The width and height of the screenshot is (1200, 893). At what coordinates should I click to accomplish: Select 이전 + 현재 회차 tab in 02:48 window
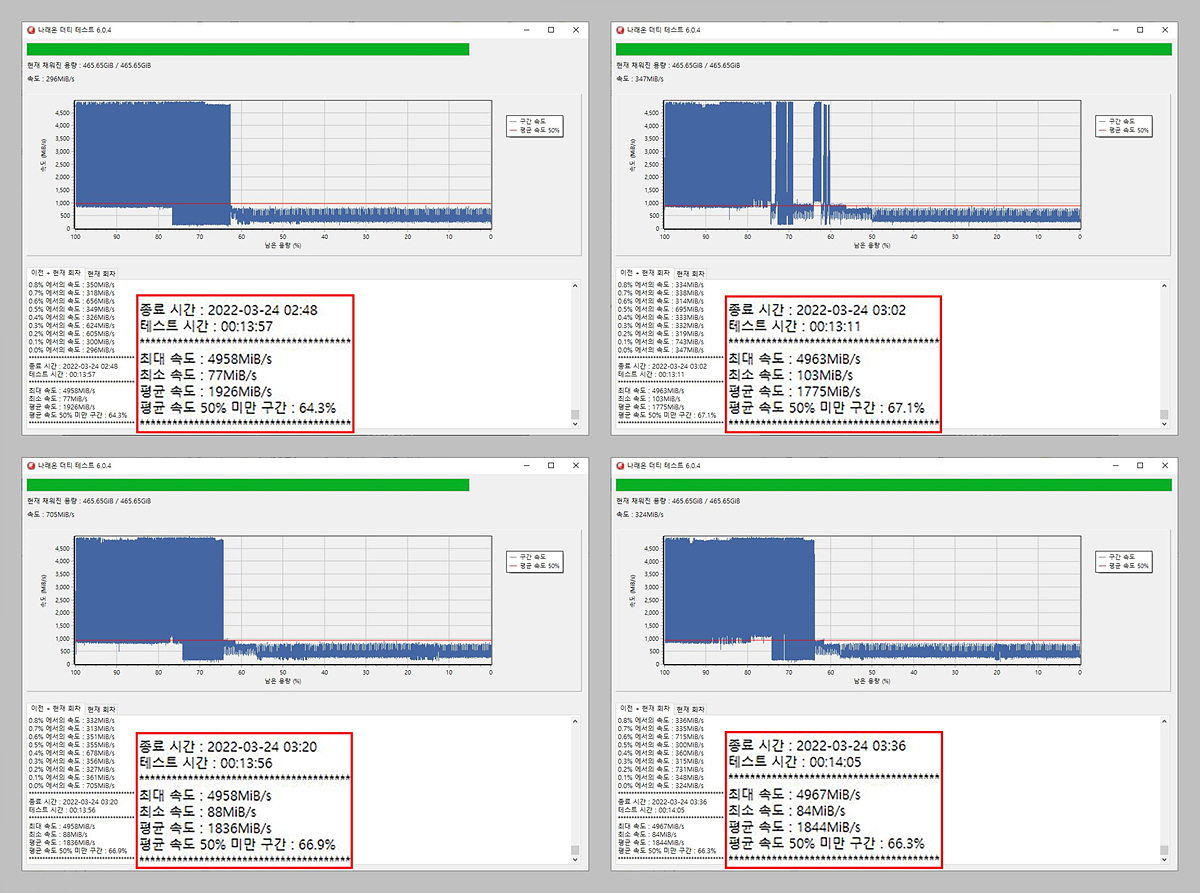[56, 272]
